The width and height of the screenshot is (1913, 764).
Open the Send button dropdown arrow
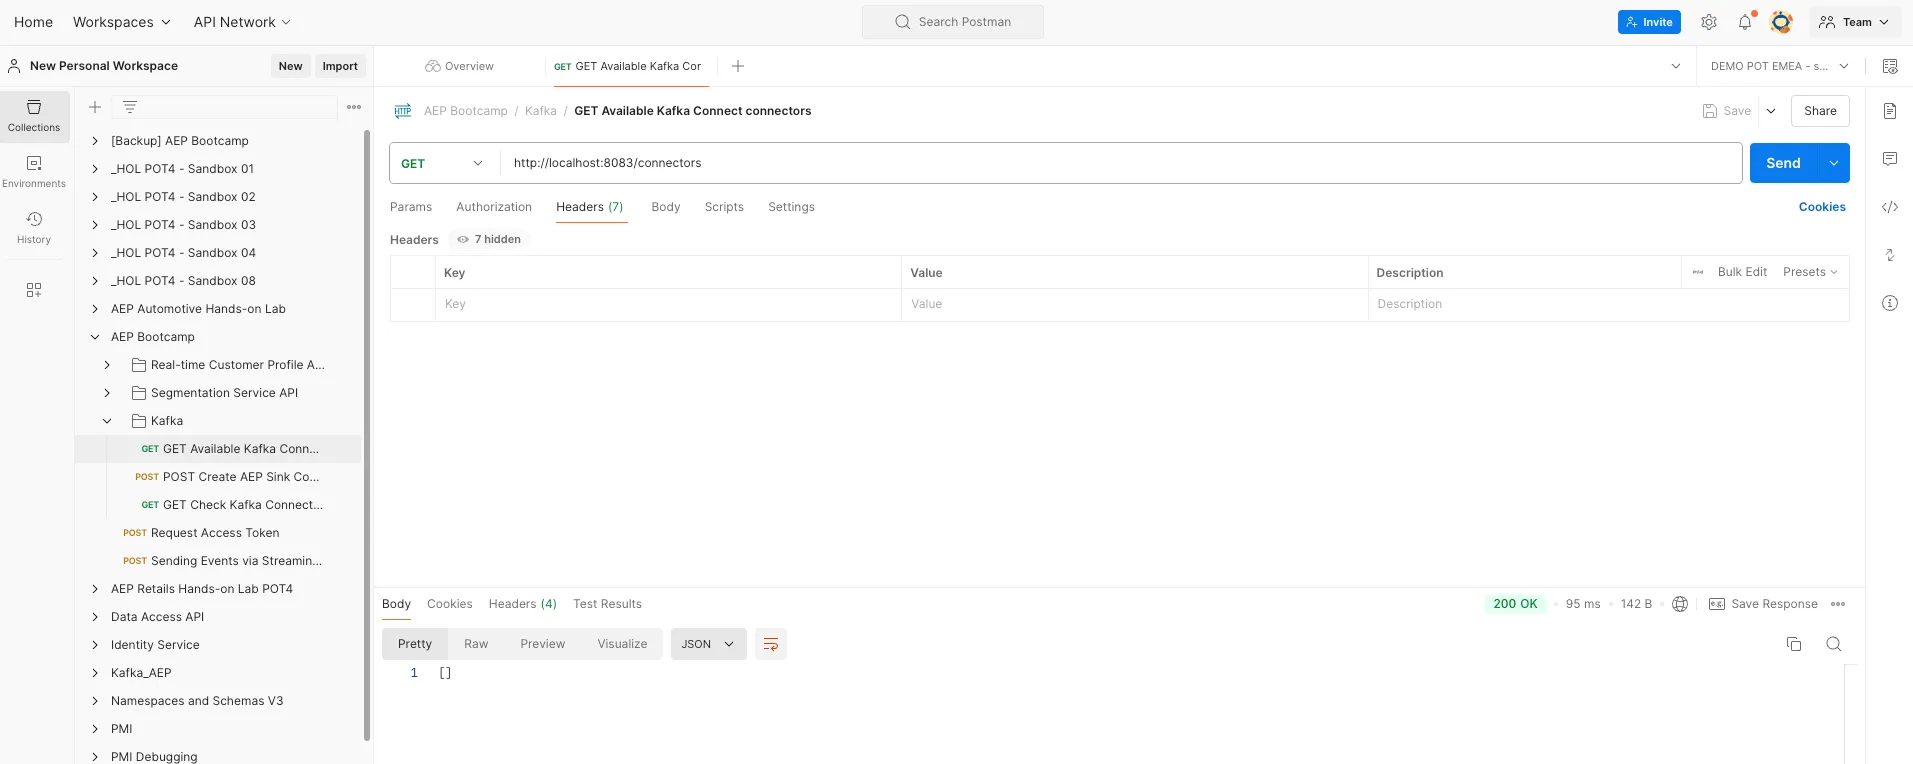click(1834, 163)
